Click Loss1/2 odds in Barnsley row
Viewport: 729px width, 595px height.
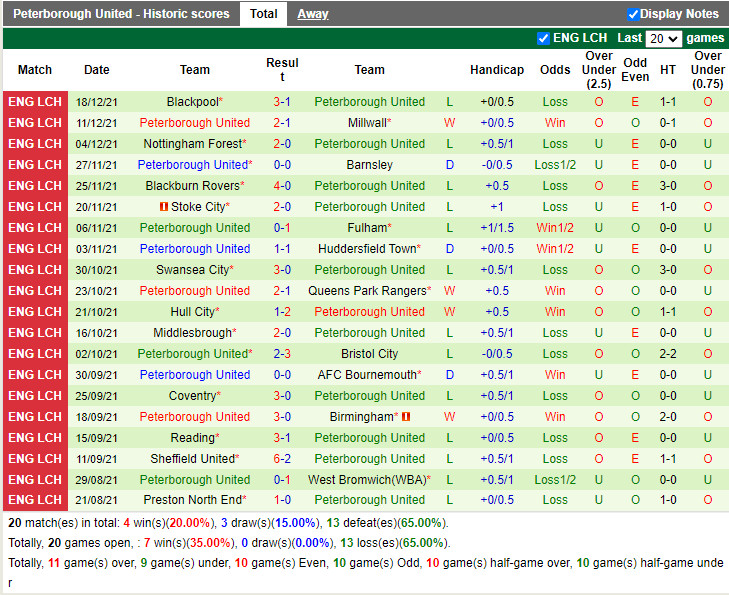pyautogui.click(x=555, y=165)
